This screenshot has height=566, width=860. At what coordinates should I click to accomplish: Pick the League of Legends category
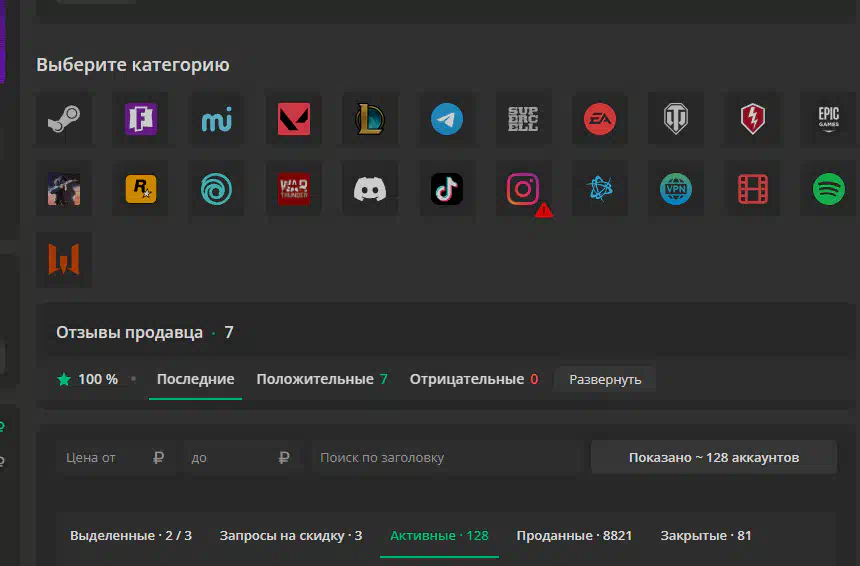click(x=370, y=119)
